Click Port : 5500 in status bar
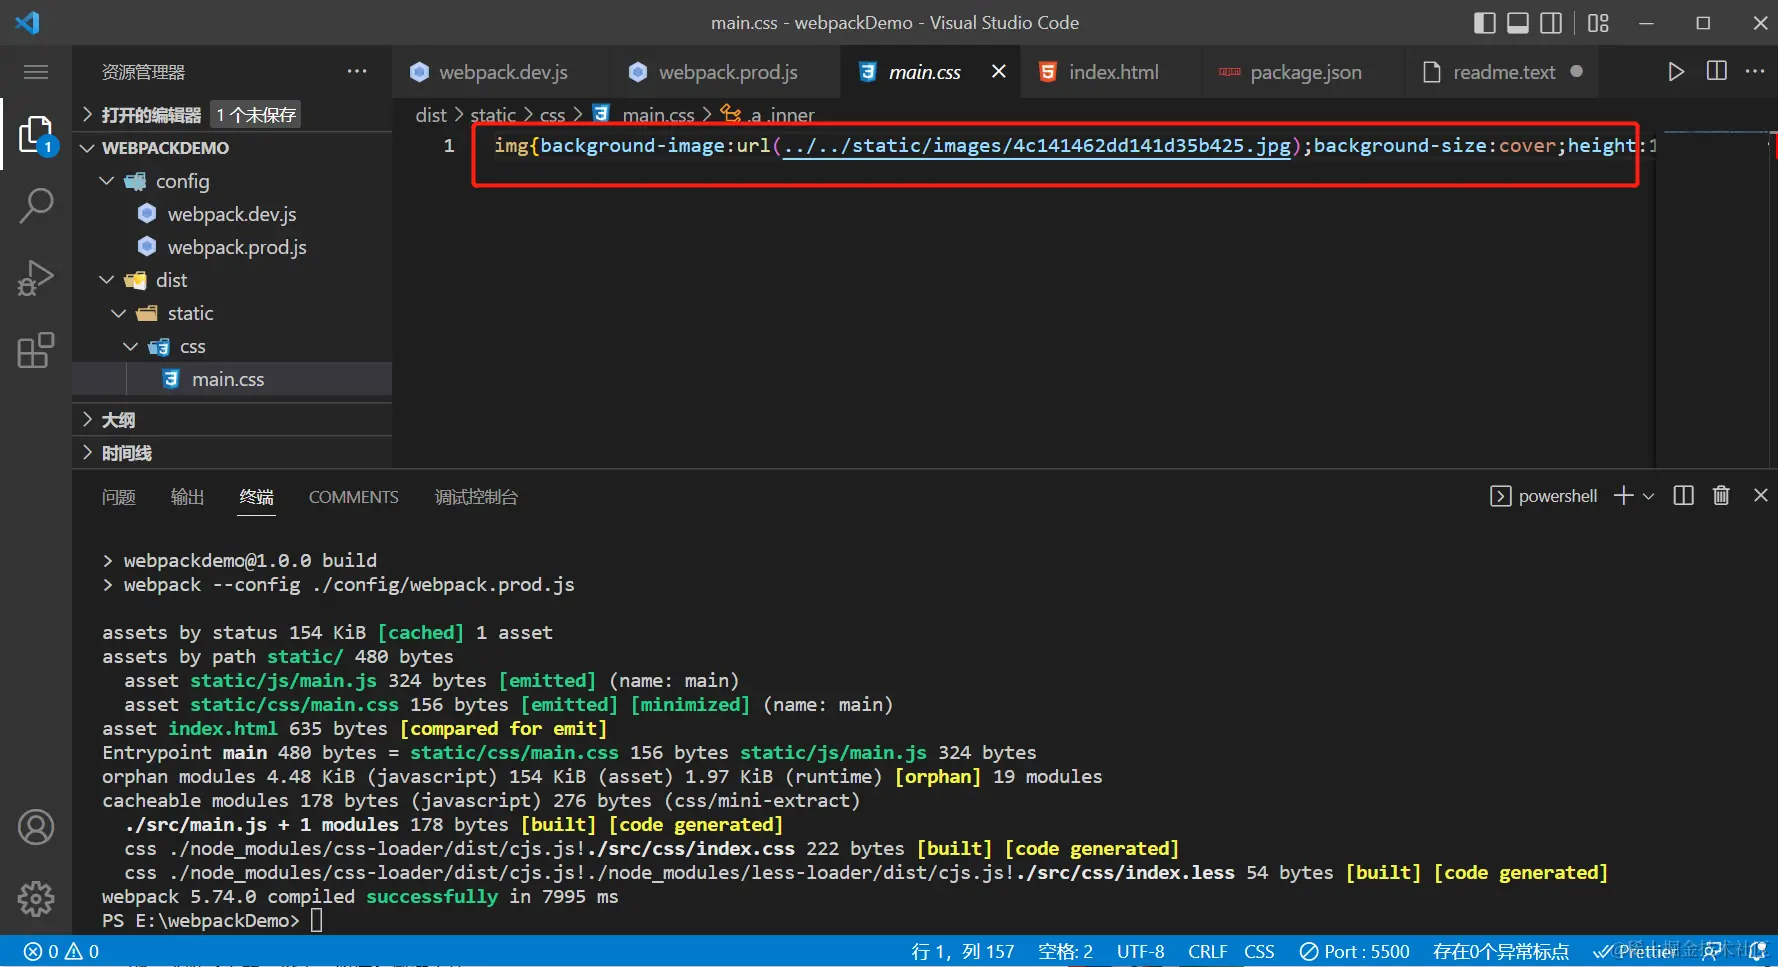 1355,951
